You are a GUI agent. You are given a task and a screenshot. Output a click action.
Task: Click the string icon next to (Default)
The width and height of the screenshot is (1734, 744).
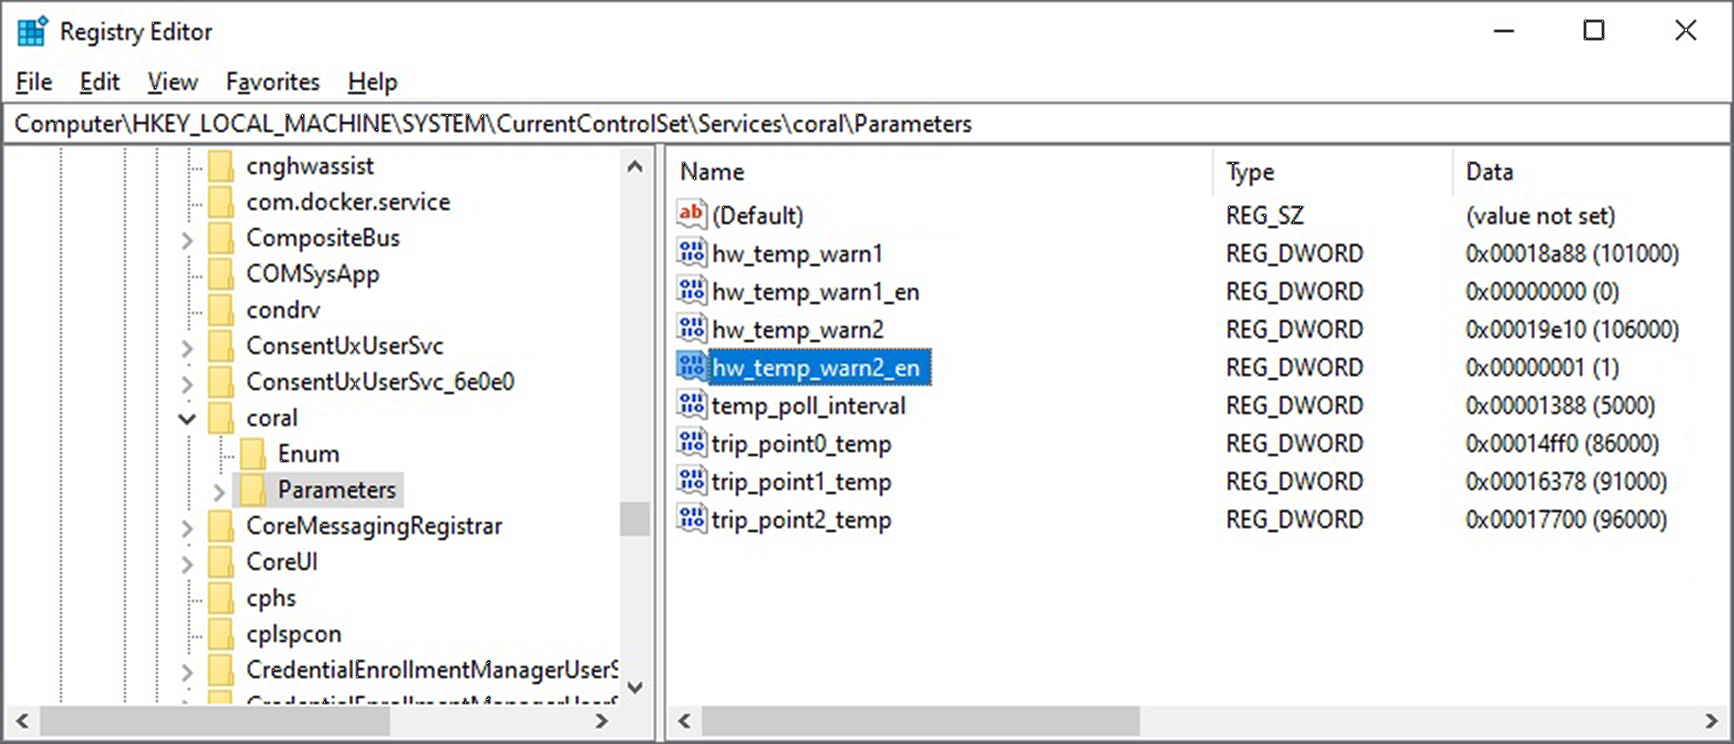click(691, 214)
